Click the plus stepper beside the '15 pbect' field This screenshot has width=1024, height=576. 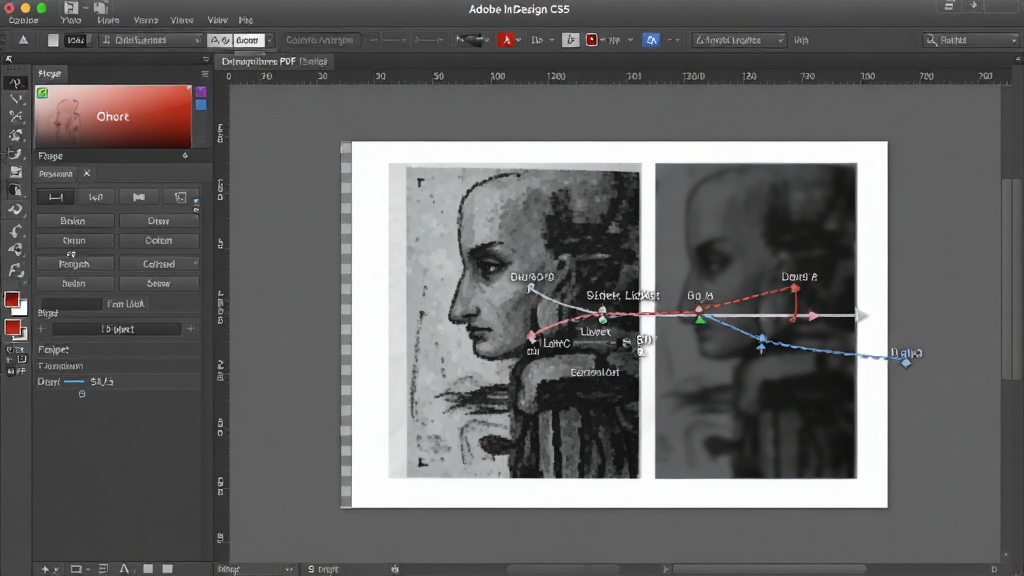(x=191, y=329)
